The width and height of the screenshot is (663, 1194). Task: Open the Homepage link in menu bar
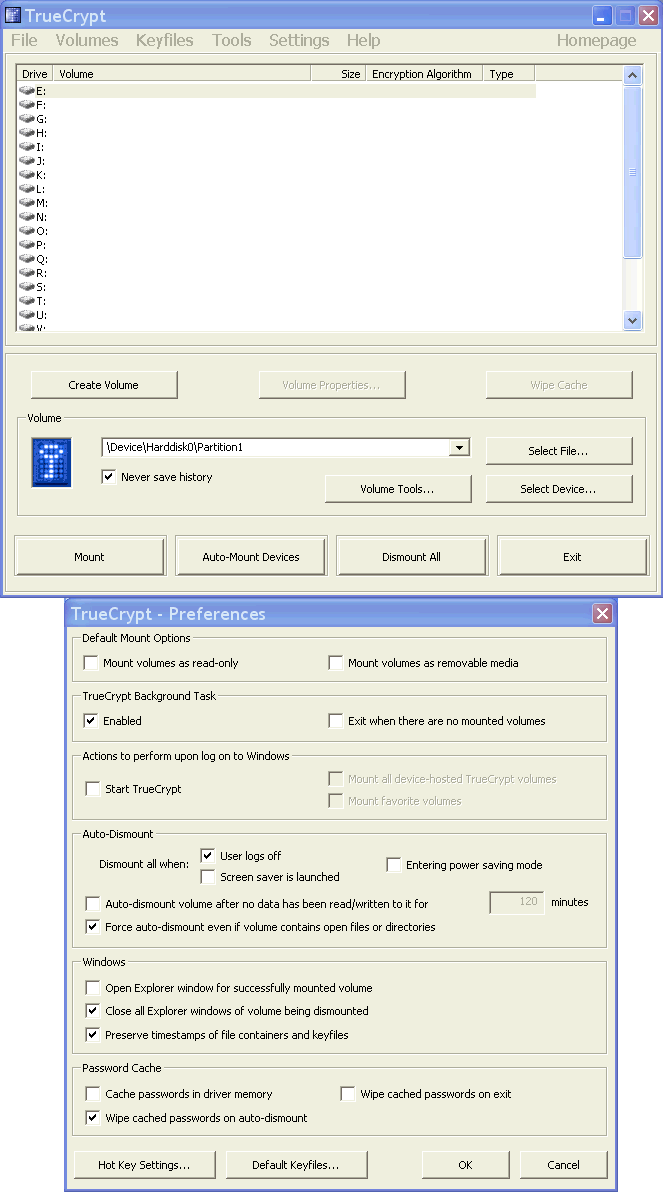(596, 40)
